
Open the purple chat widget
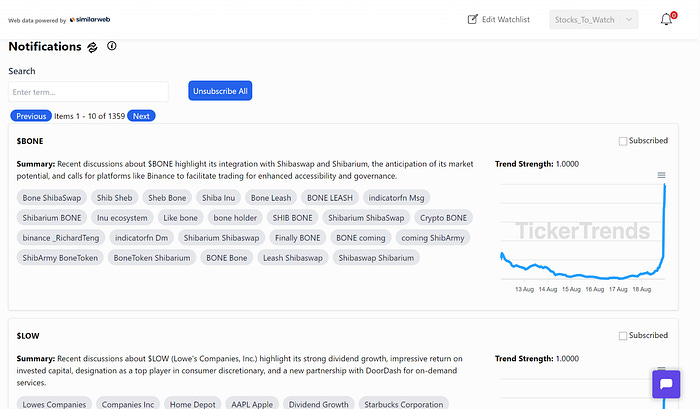pyautogui.click(x=666, y=384)
